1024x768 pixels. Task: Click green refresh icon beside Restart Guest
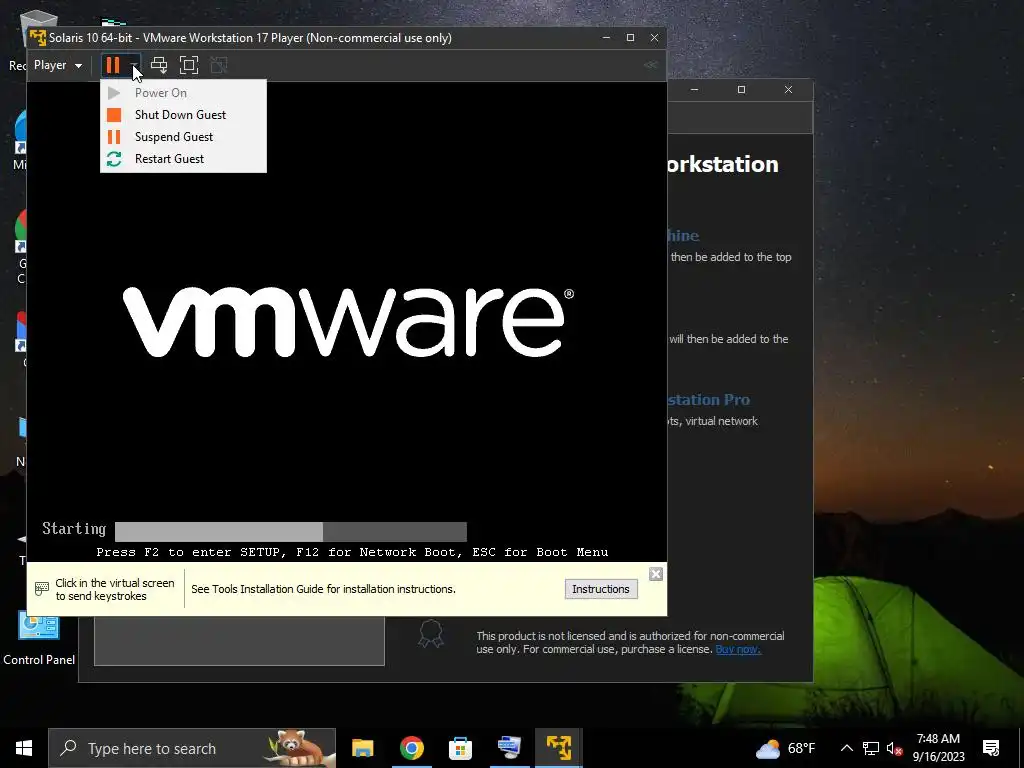click(114, 159)
